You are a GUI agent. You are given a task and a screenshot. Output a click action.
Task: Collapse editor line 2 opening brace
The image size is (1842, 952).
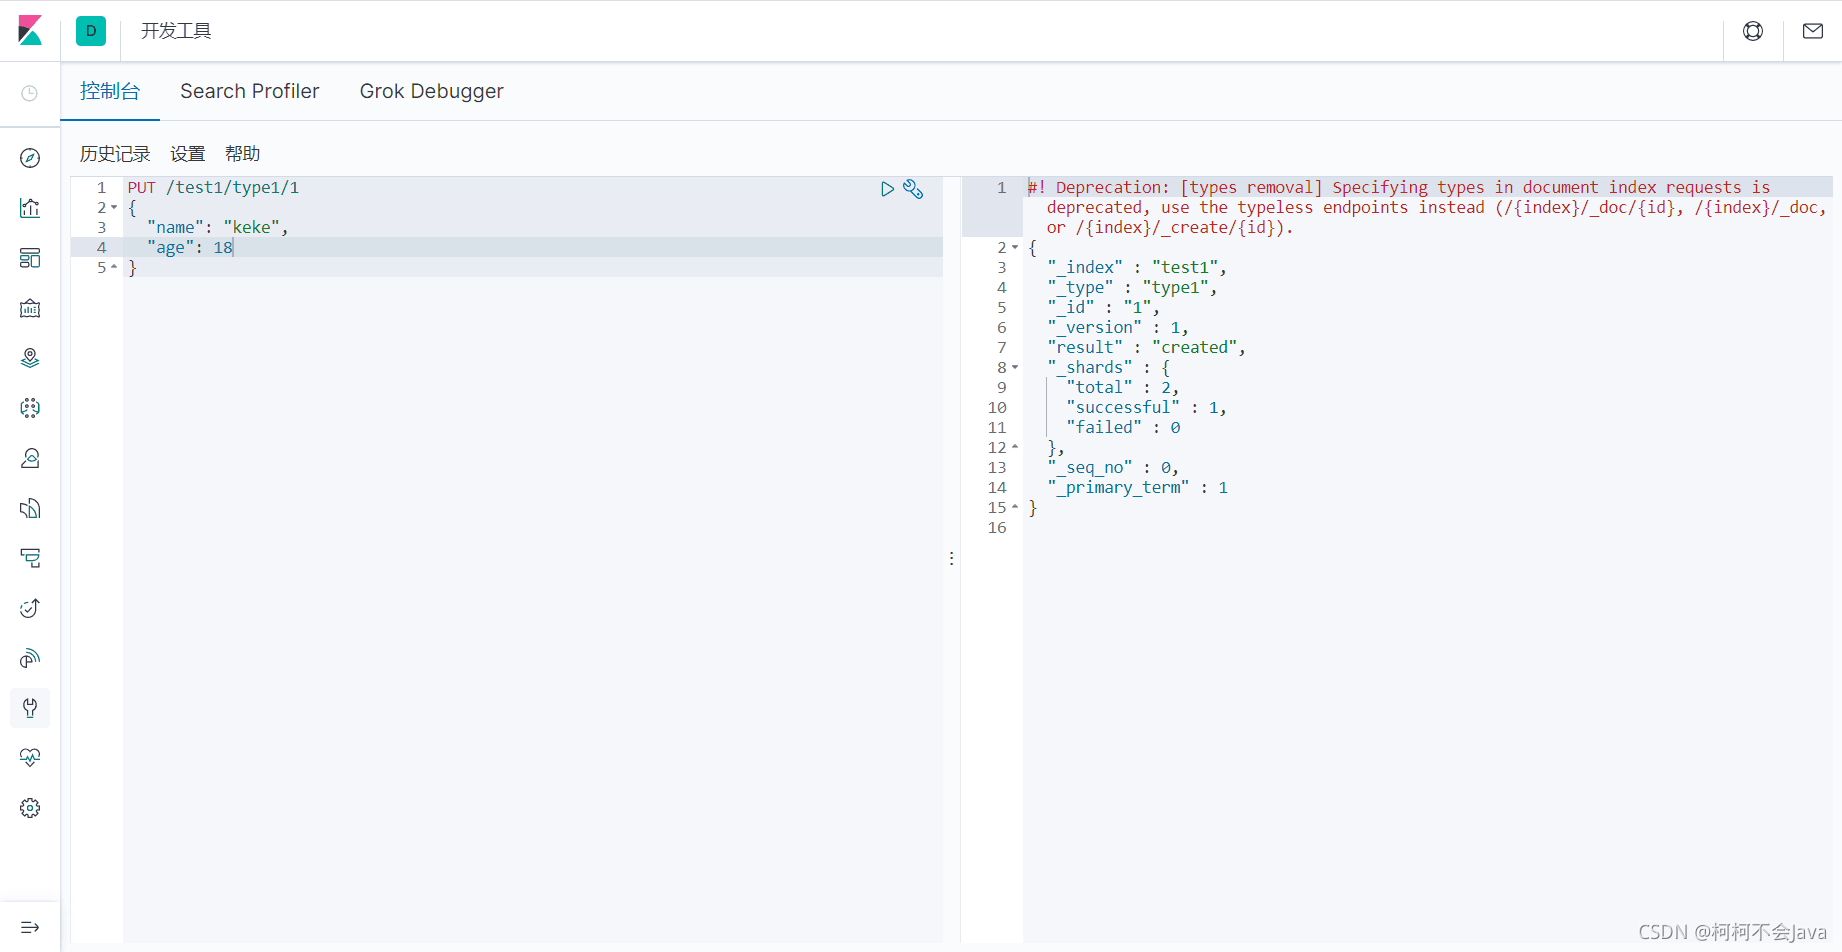[x=114, y=208]
